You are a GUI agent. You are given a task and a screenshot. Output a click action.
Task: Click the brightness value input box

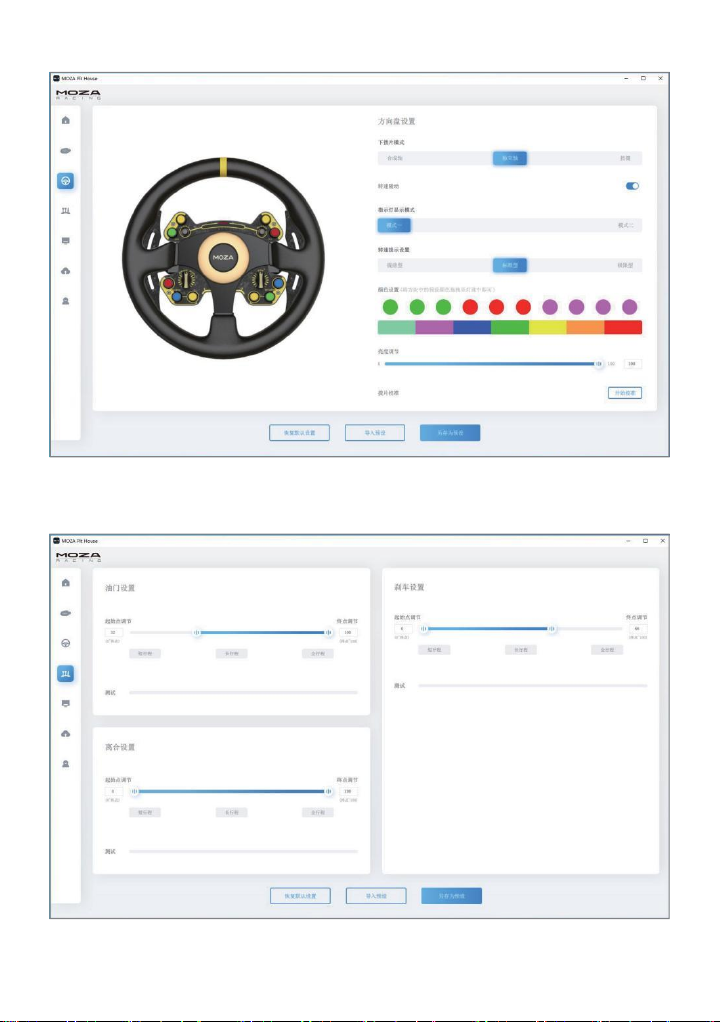tap(632, 364)
